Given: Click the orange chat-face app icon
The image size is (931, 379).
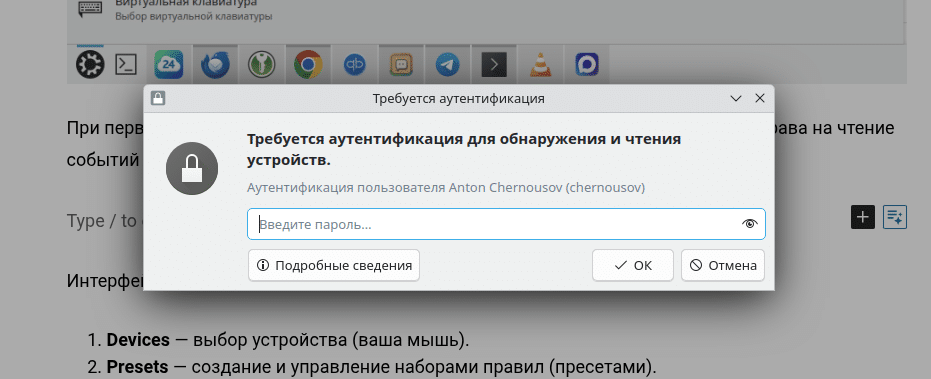Looking at the screenshot, I should coord(401,64).
